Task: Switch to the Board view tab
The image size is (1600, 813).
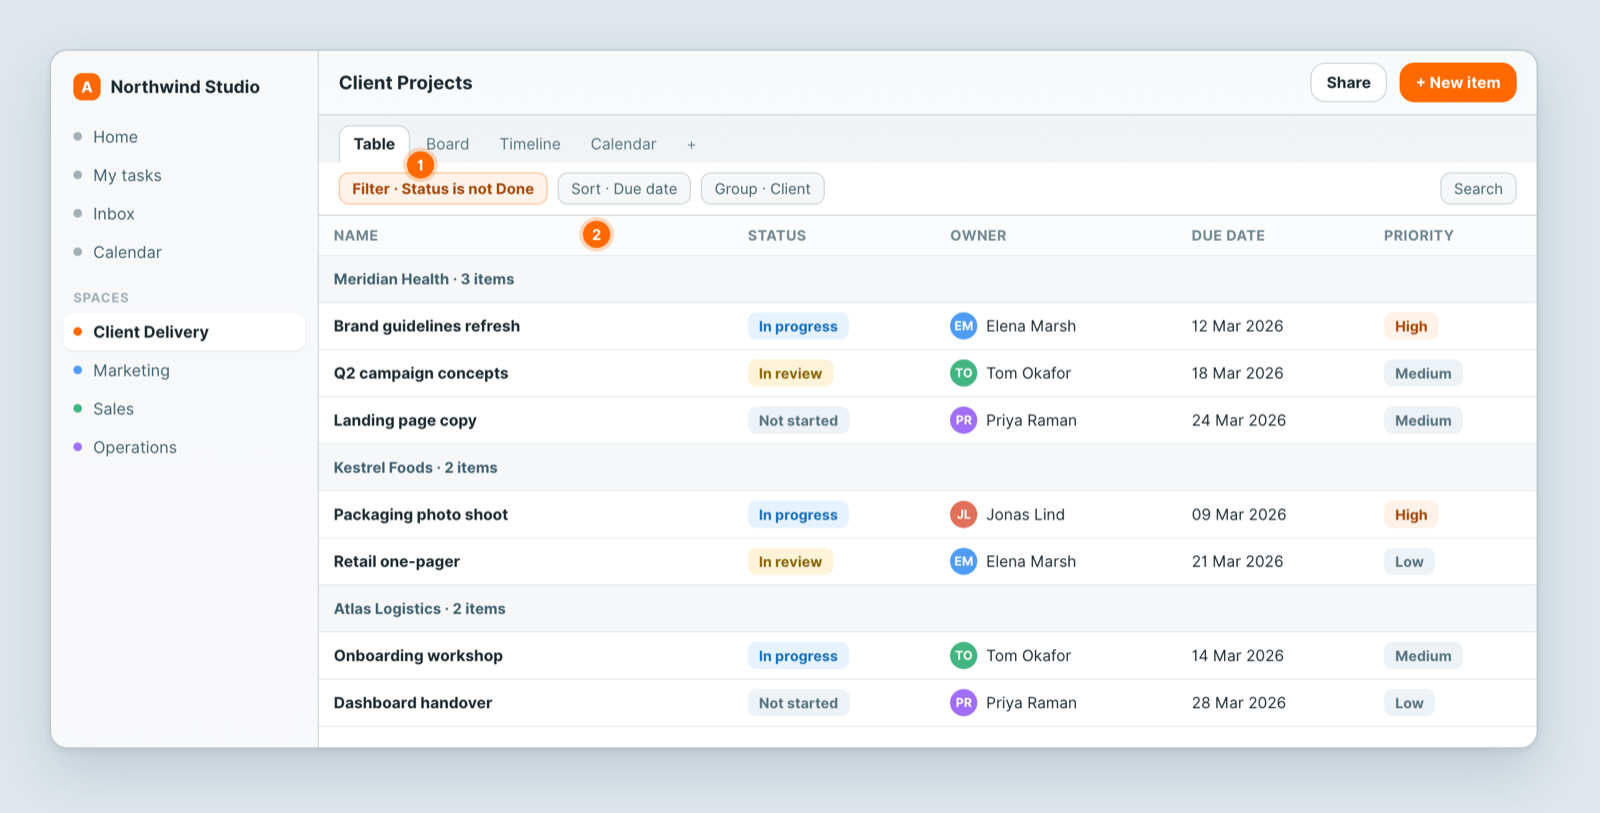Action: pos(447,144)
